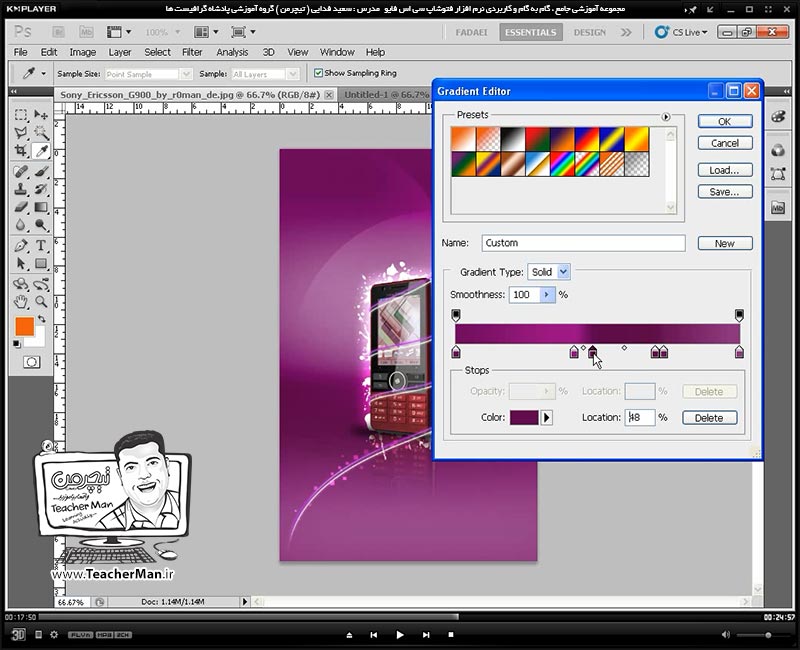Switch to Sony_Ericsson_G900 document tab
The width and height of the screenshot is (800, 650).
click(x=195, y=94)
